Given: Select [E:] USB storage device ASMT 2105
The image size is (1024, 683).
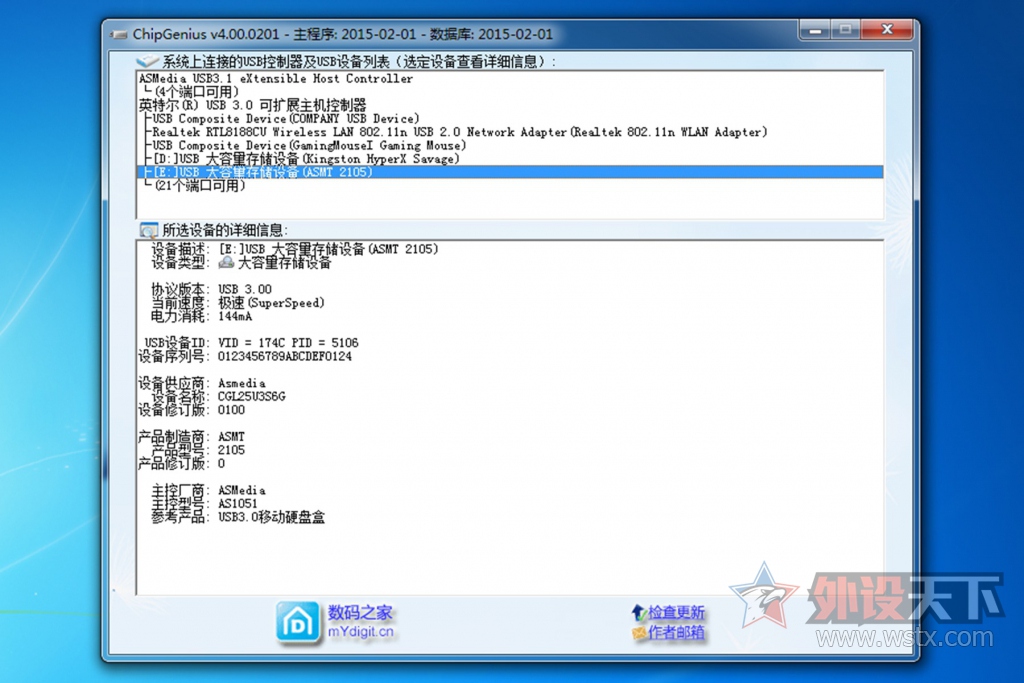Looking at the screenshot, I should [509, 172].
